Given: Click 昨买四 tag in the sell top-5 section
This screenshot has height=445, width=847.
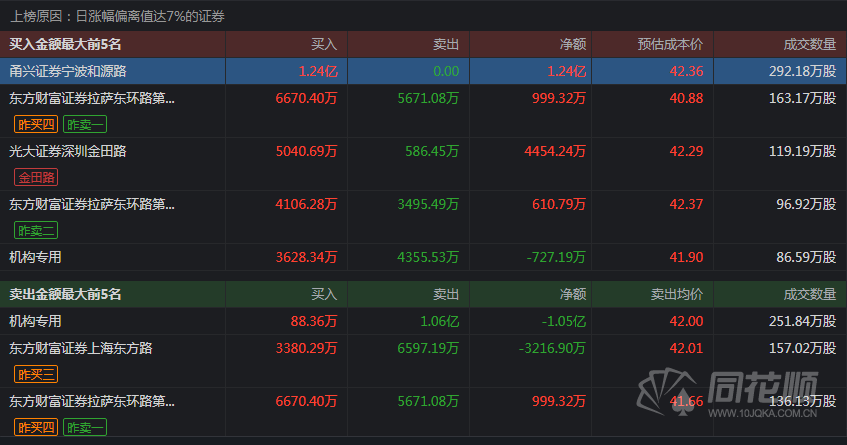Looking at the screenshot, I should tap(36, 427).
